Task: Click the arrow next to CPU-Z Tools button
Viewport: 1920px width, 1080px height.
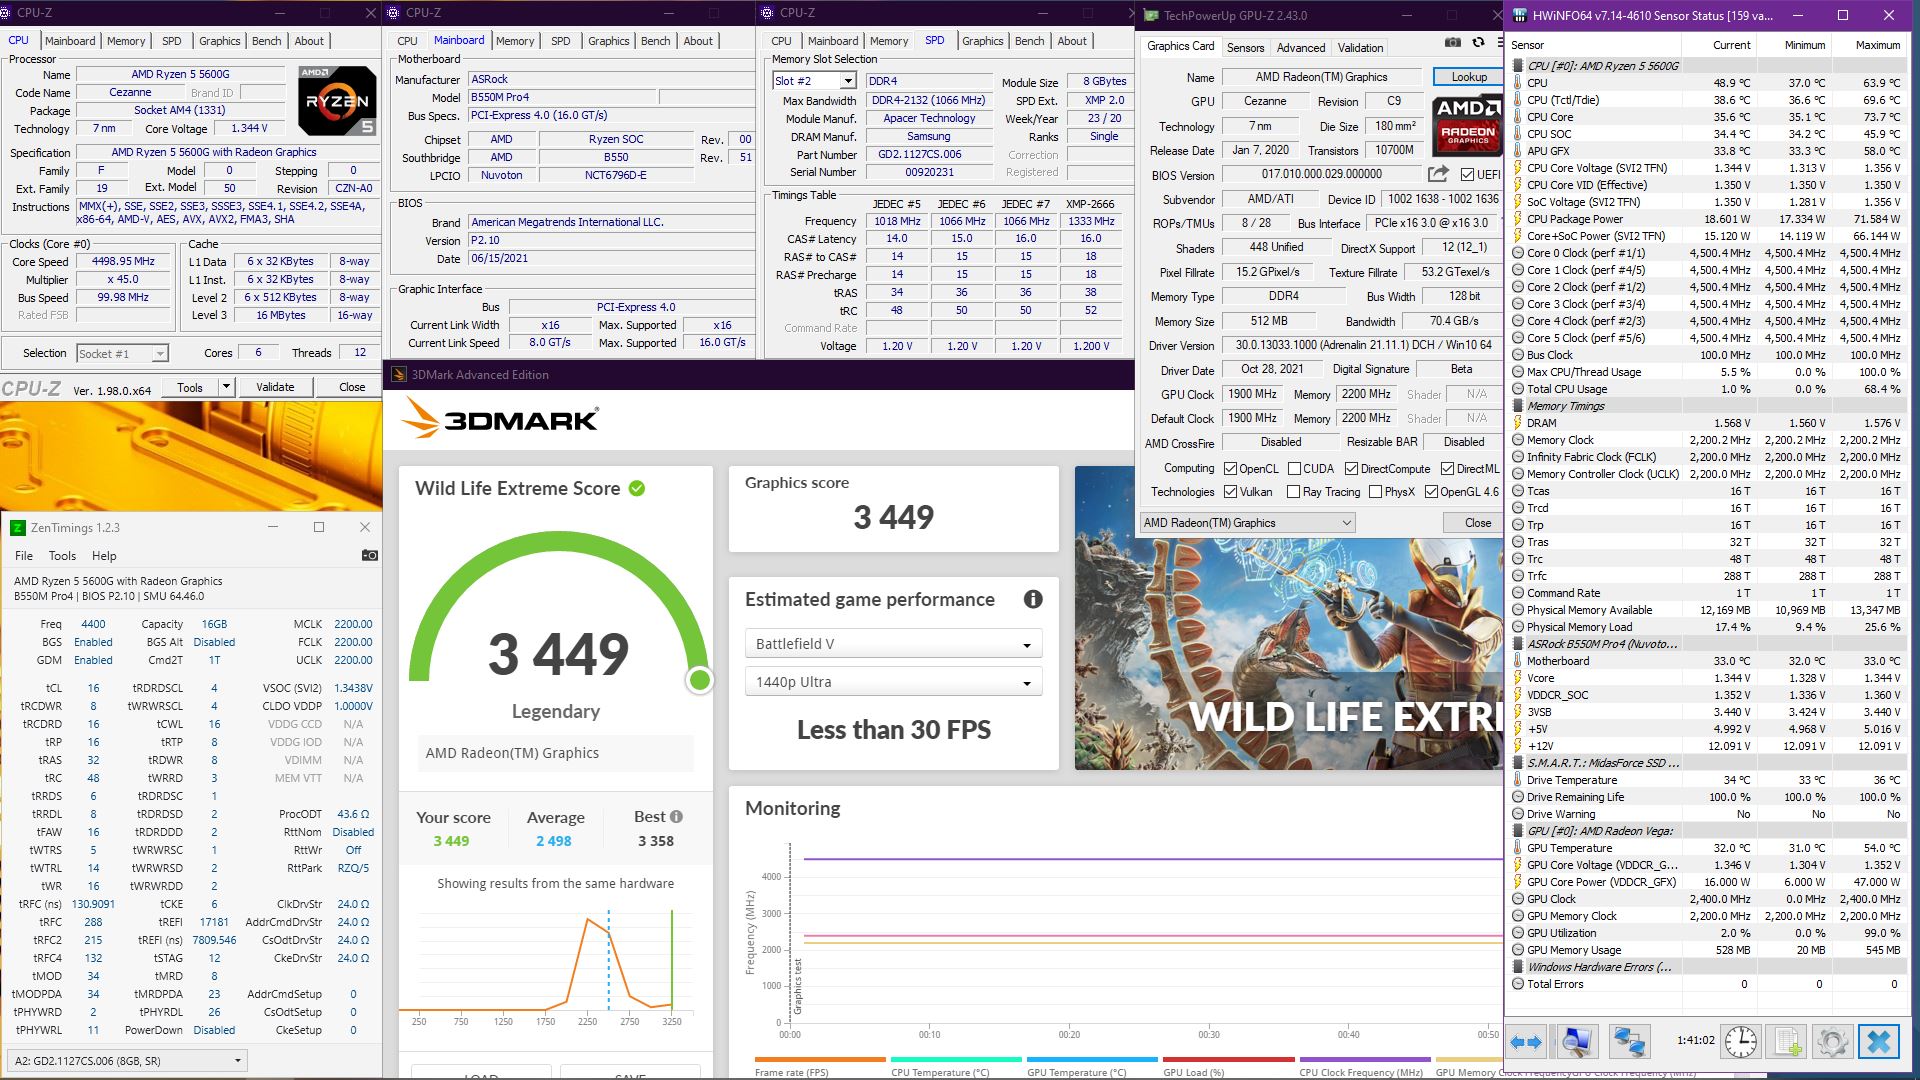Action: tap(226, 387)
